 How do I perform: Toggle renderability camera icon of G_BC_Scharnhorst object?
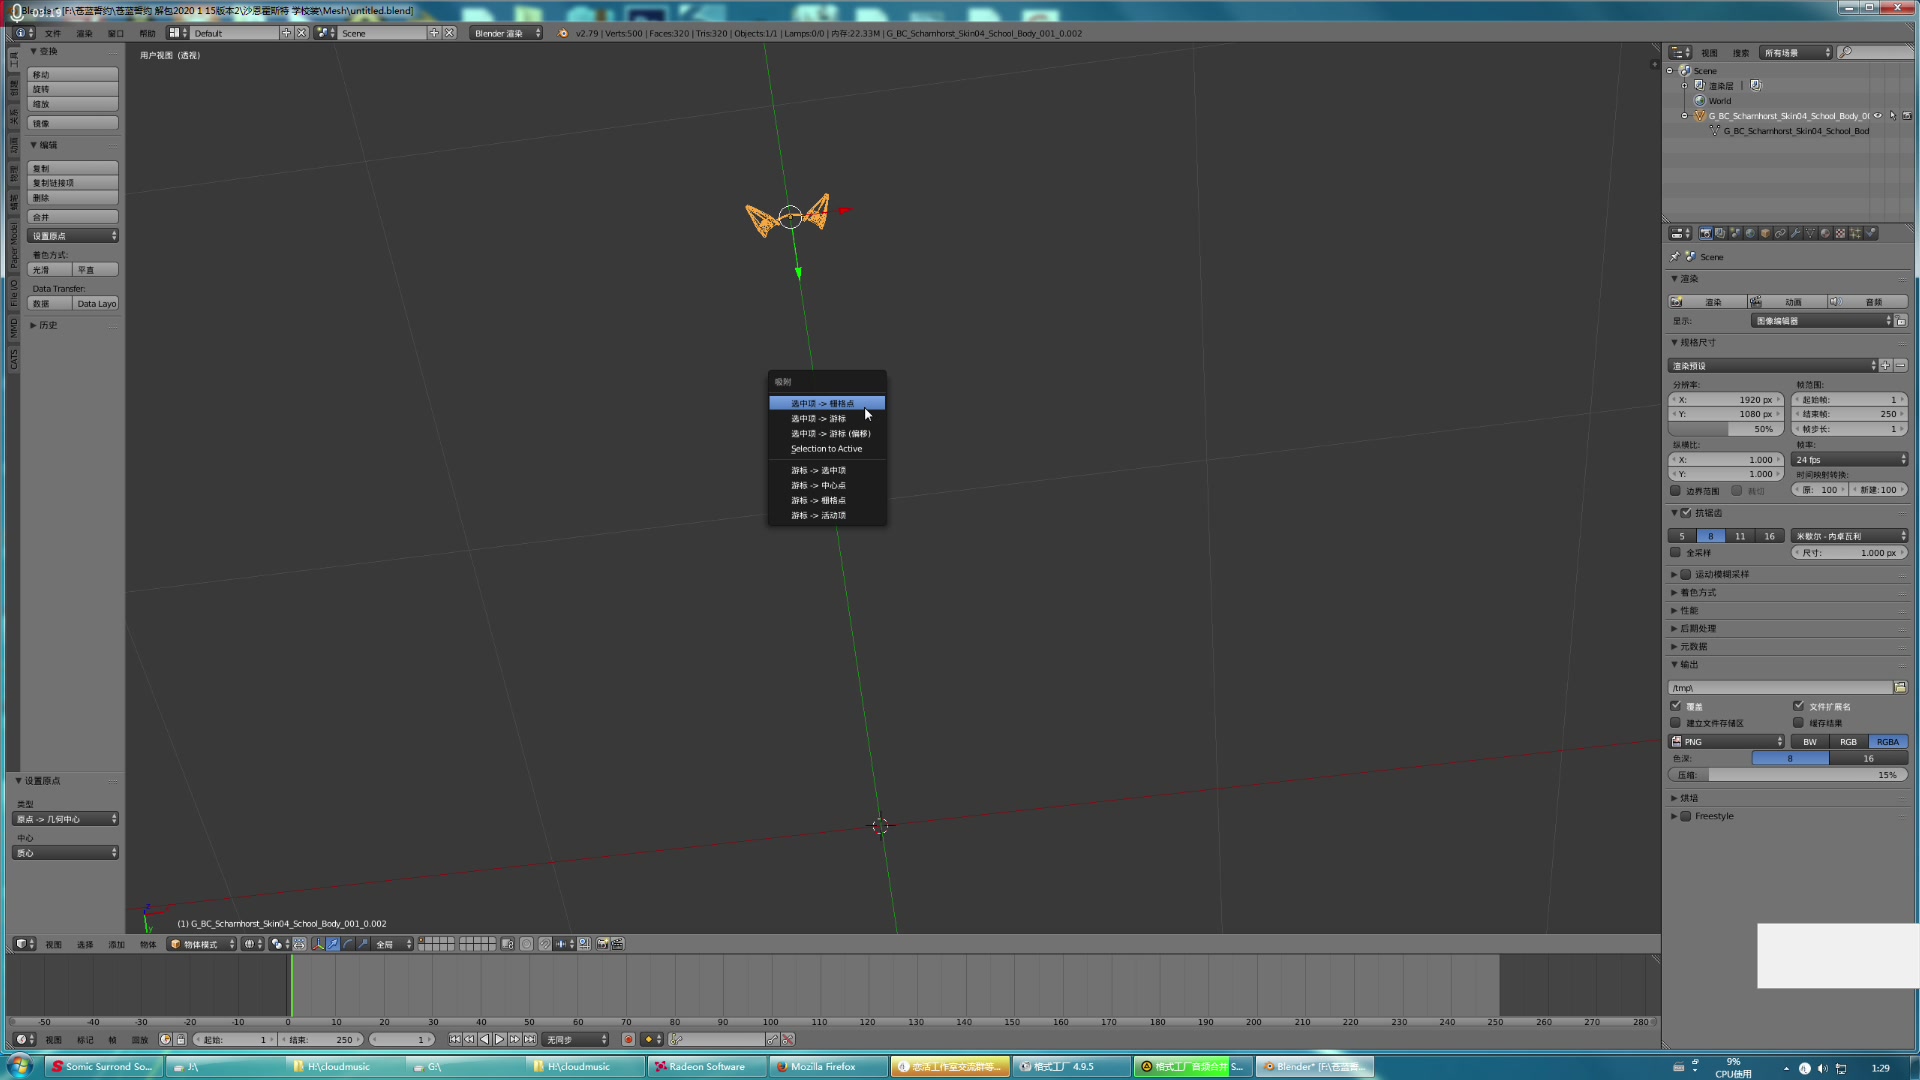[1907, 116]
